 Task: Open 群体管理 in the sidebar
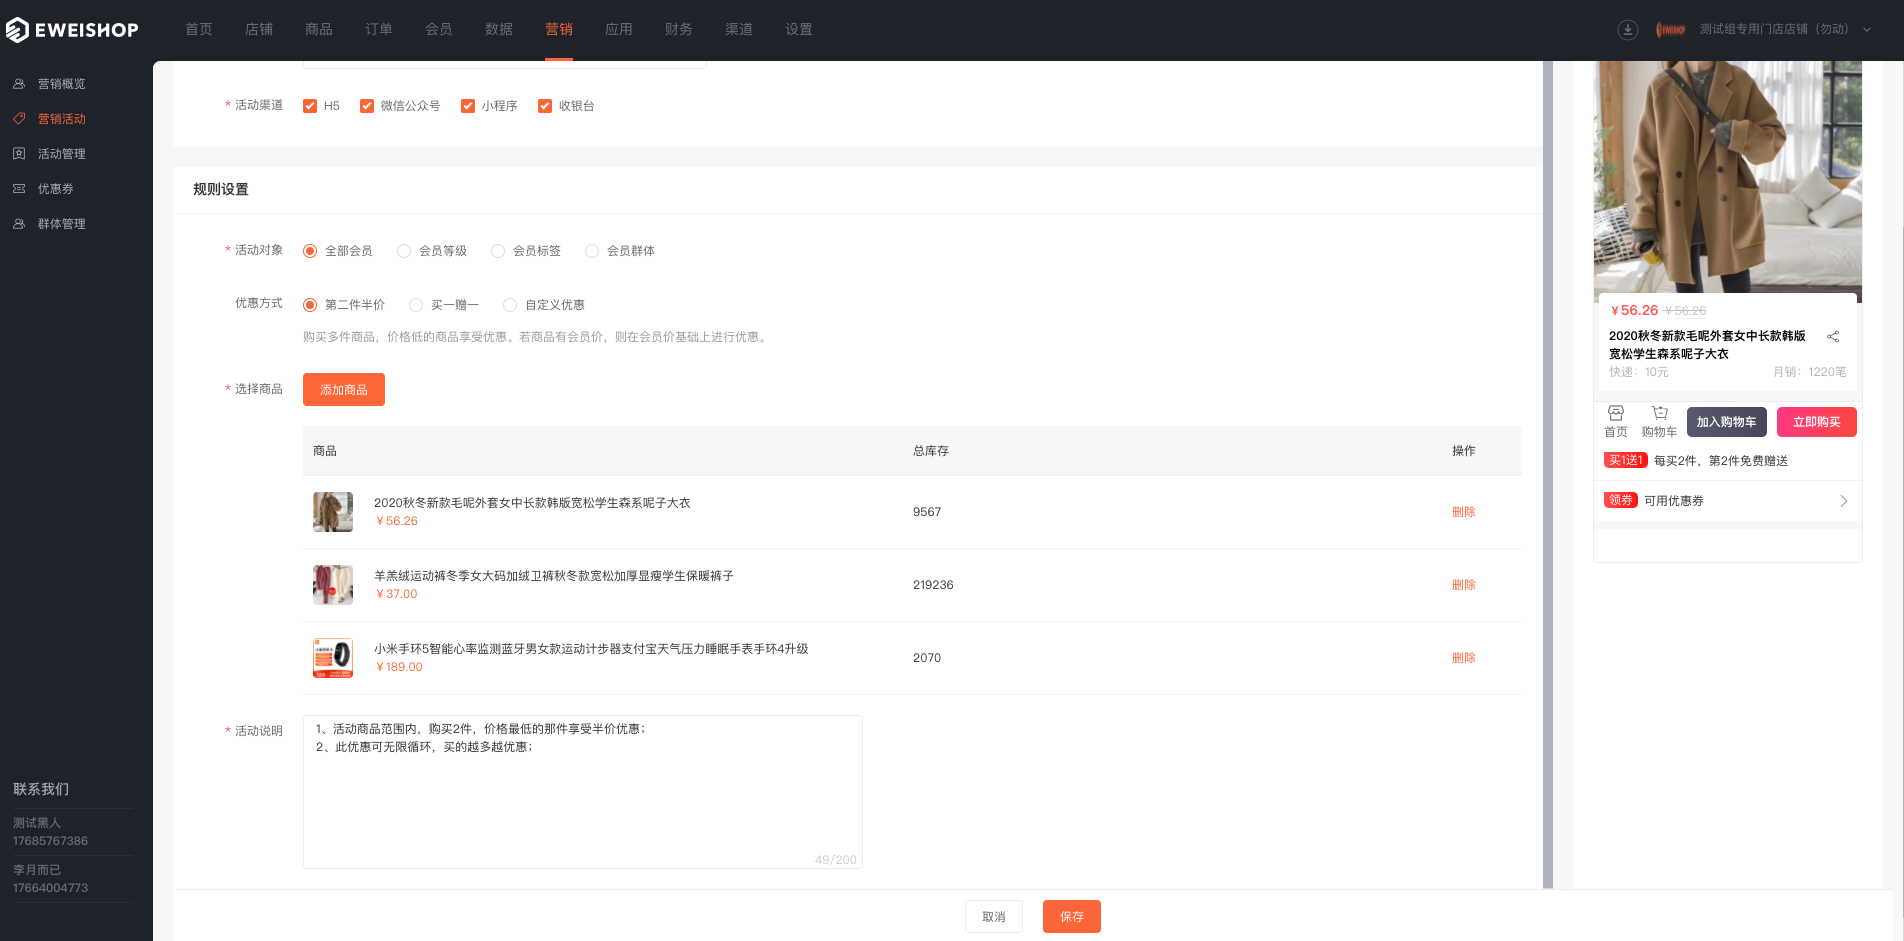[x=62, y=224]
